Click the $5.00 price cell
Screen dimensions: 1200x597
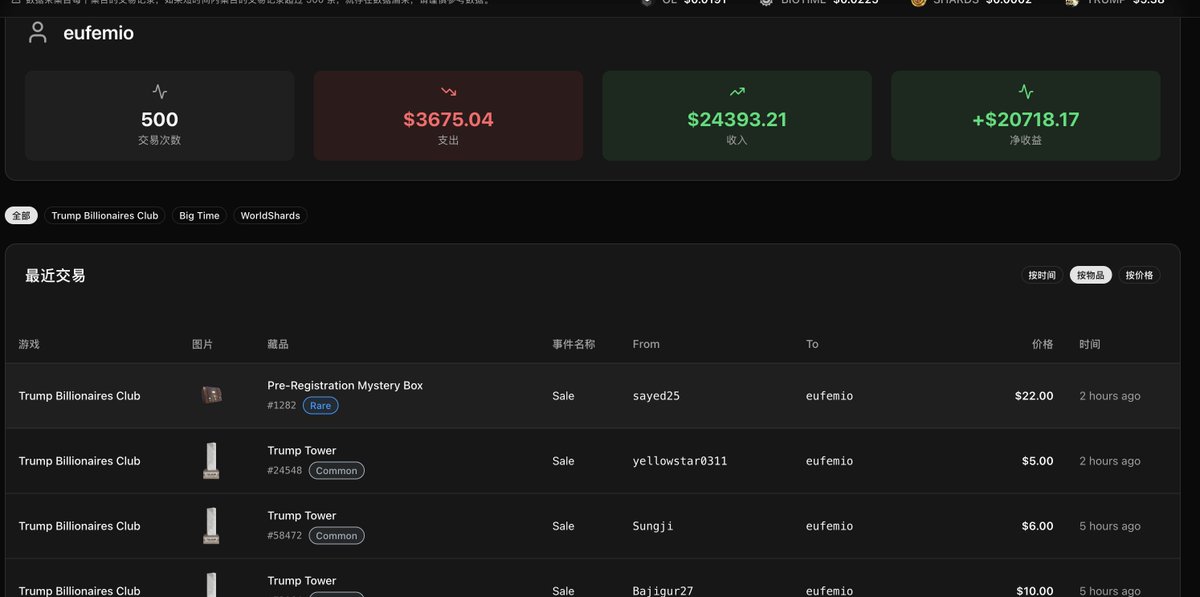(1037, 461)
